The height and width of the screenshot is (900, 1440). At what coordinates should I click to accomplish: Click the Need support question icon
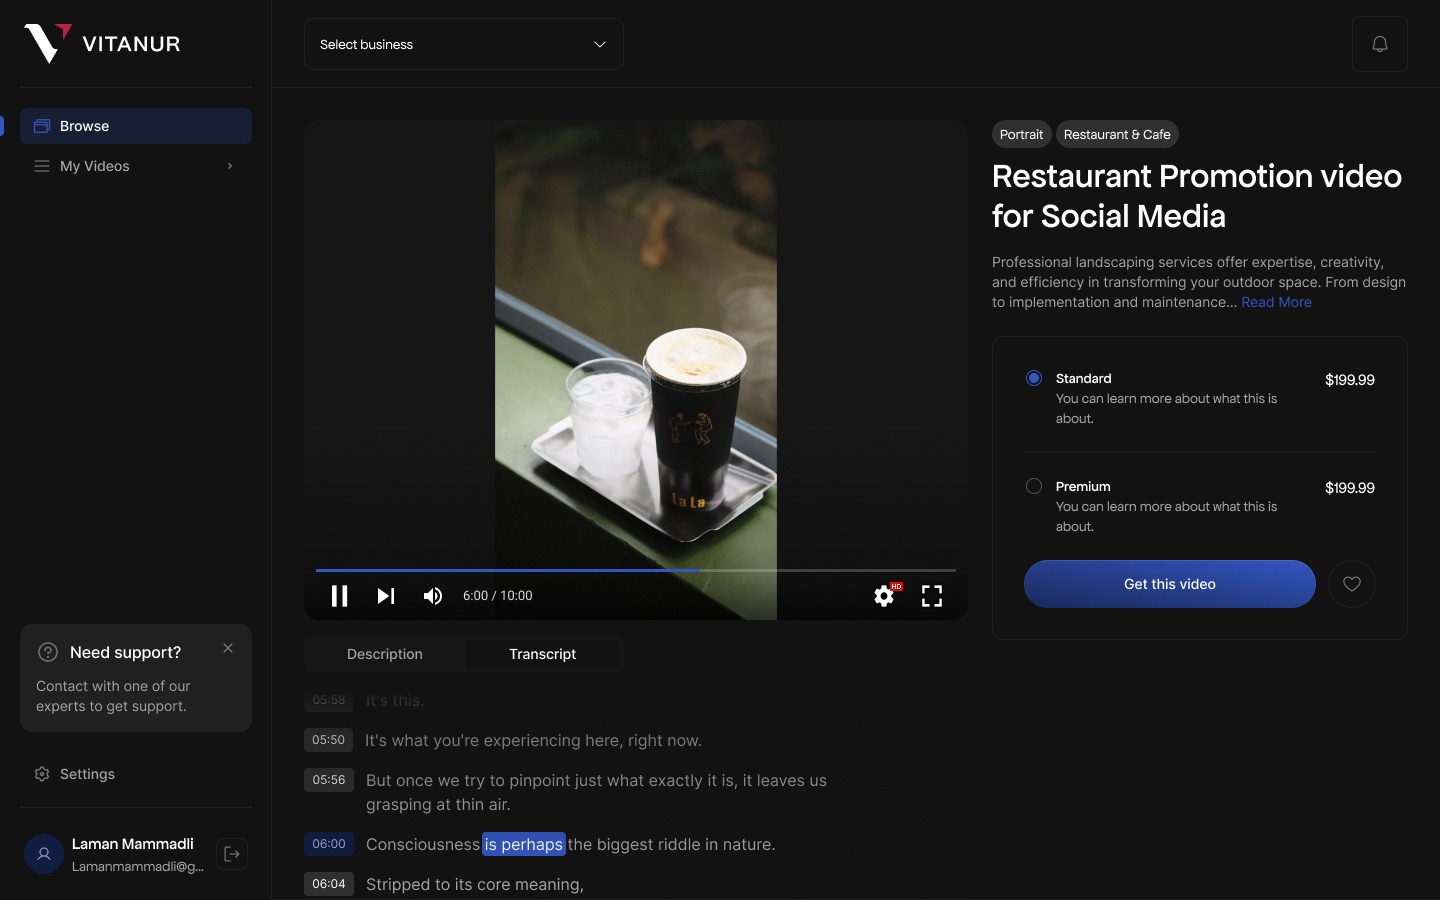click(48, 652)
